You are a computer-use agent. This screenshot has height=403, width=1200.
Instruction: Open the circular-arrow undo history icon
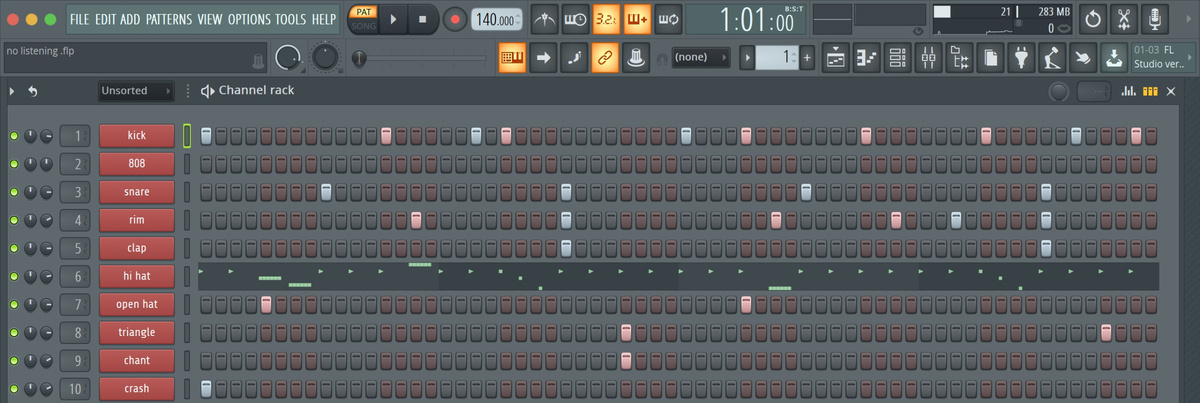[1093, 19]
